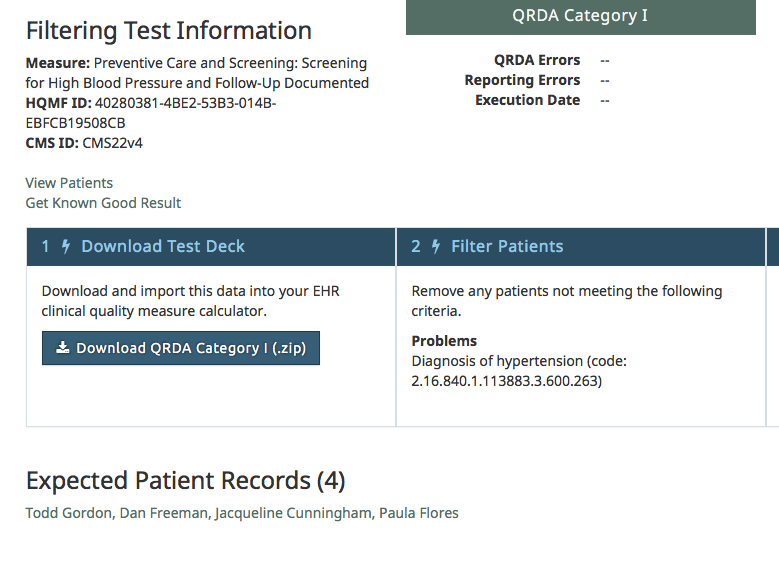Image resolution: width=779 pixels, height=573 pixels.
Task: Open patient record Paula Flores
Action: [x=419, y=513]
